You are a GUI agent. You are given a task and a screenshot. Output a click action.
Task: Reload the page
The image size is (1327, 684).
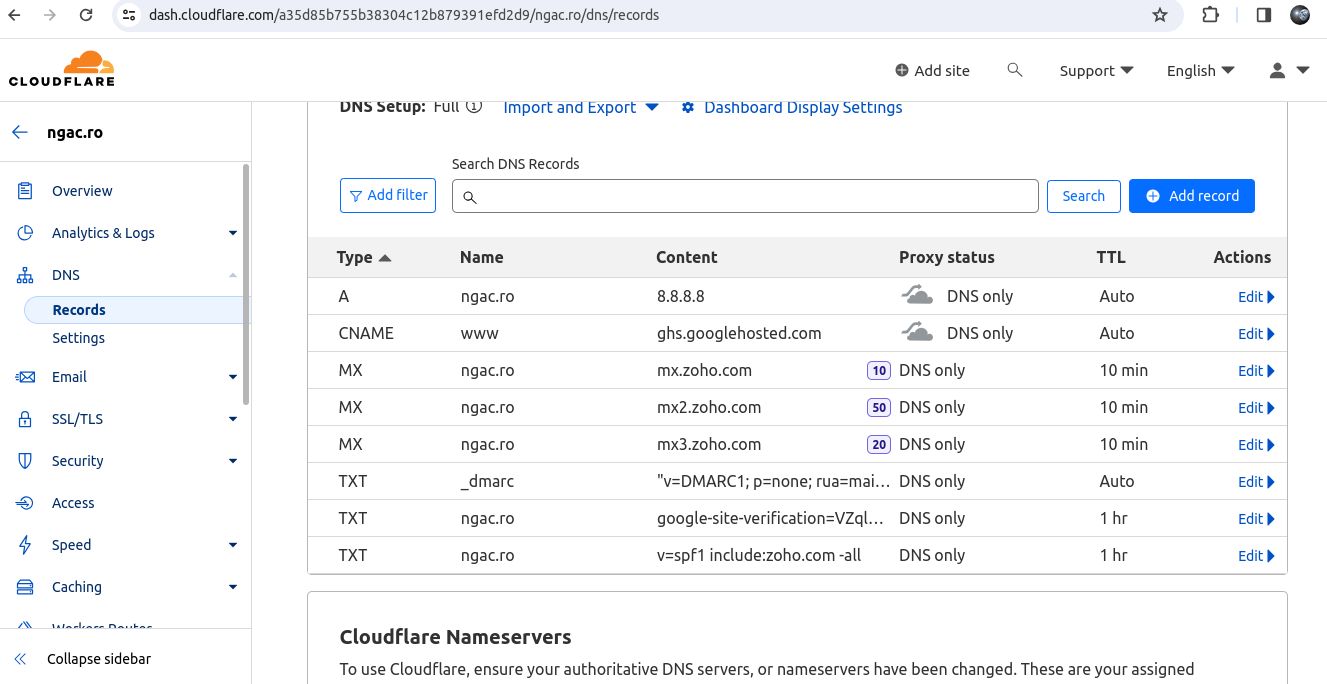pos(86,15)
